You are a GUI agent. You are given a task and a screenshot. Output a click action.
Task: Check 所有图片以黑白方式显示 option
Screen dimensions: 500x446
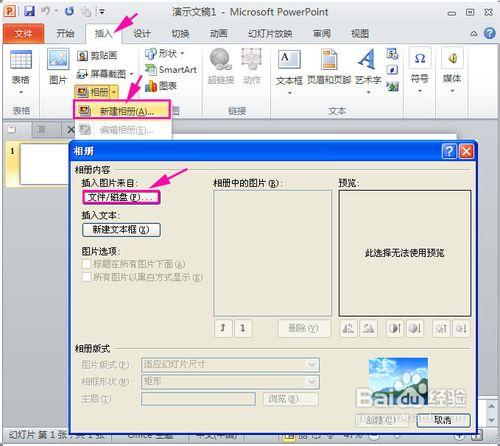point(87,277)
